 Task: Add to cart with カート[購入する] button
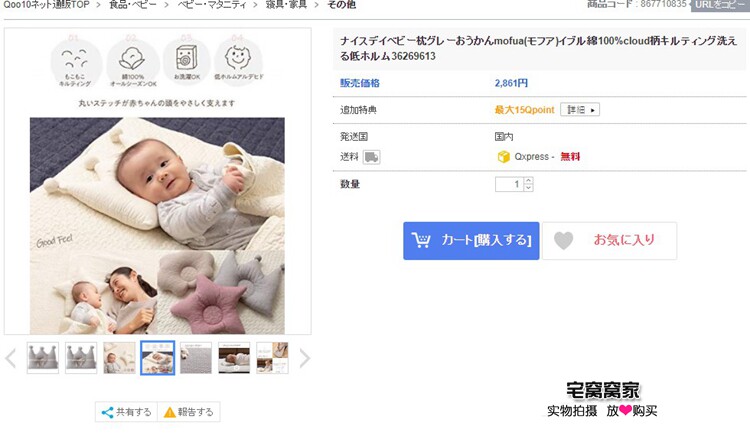(471, 241)
